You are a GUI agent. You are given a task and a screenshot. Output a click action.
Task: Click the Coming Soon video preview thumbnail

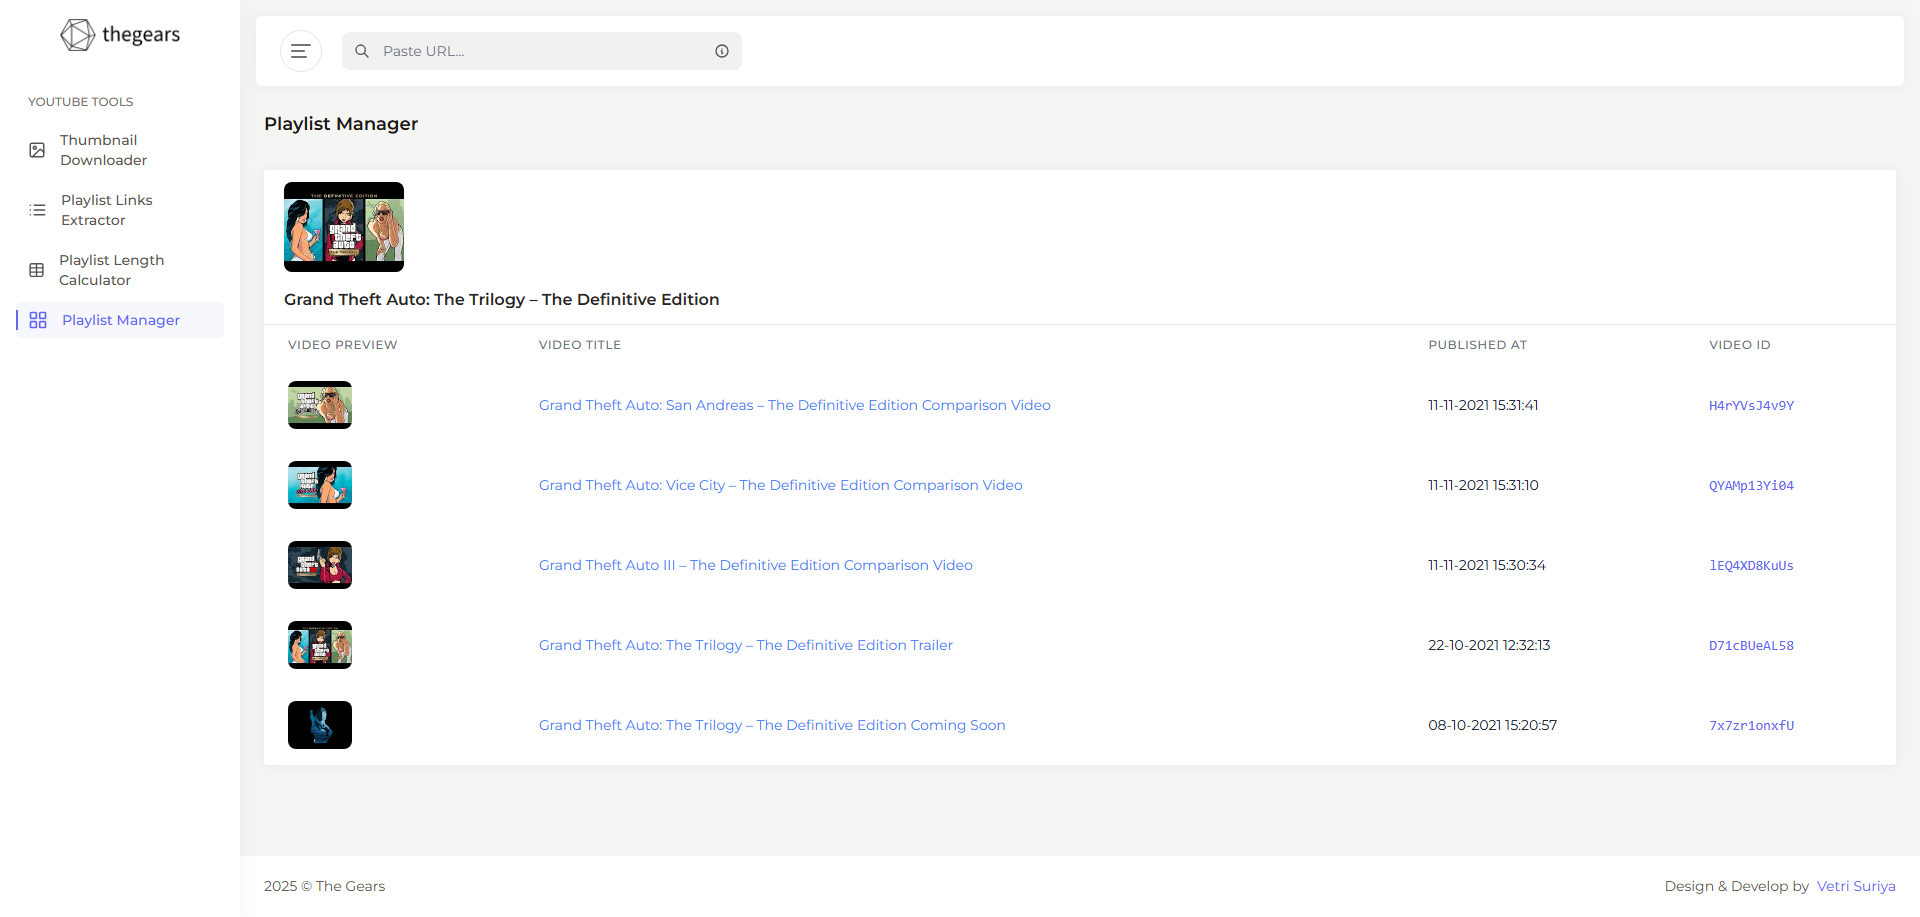[320, 725]
